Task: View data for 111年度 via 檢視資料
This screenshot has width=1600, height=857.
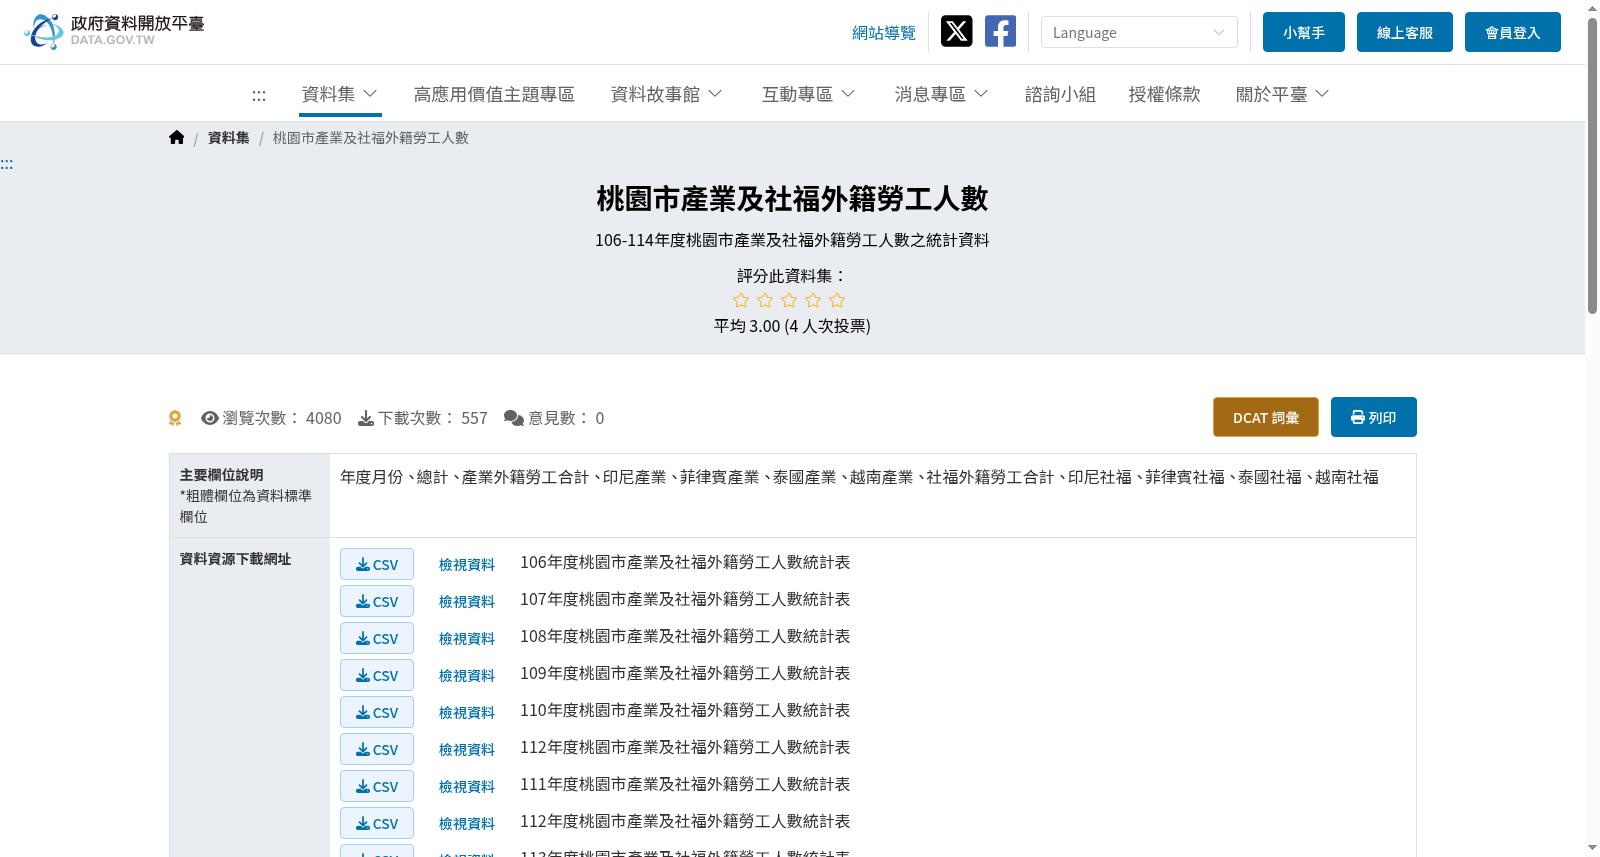Action: pos(467,787)
